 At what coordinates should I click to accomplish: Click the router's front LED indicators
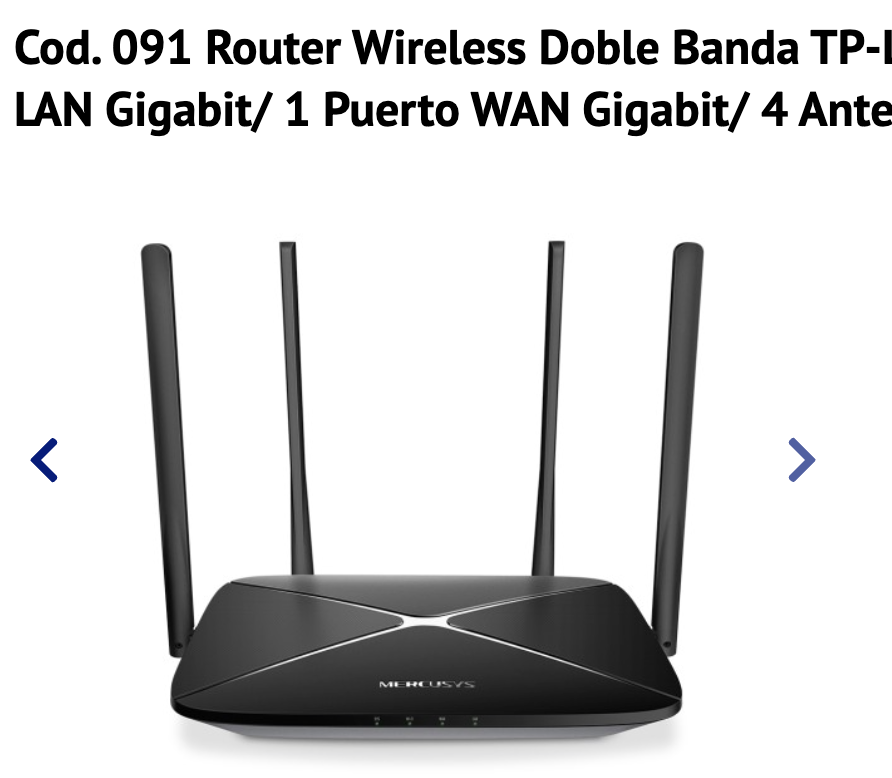[x=426, y=721]
